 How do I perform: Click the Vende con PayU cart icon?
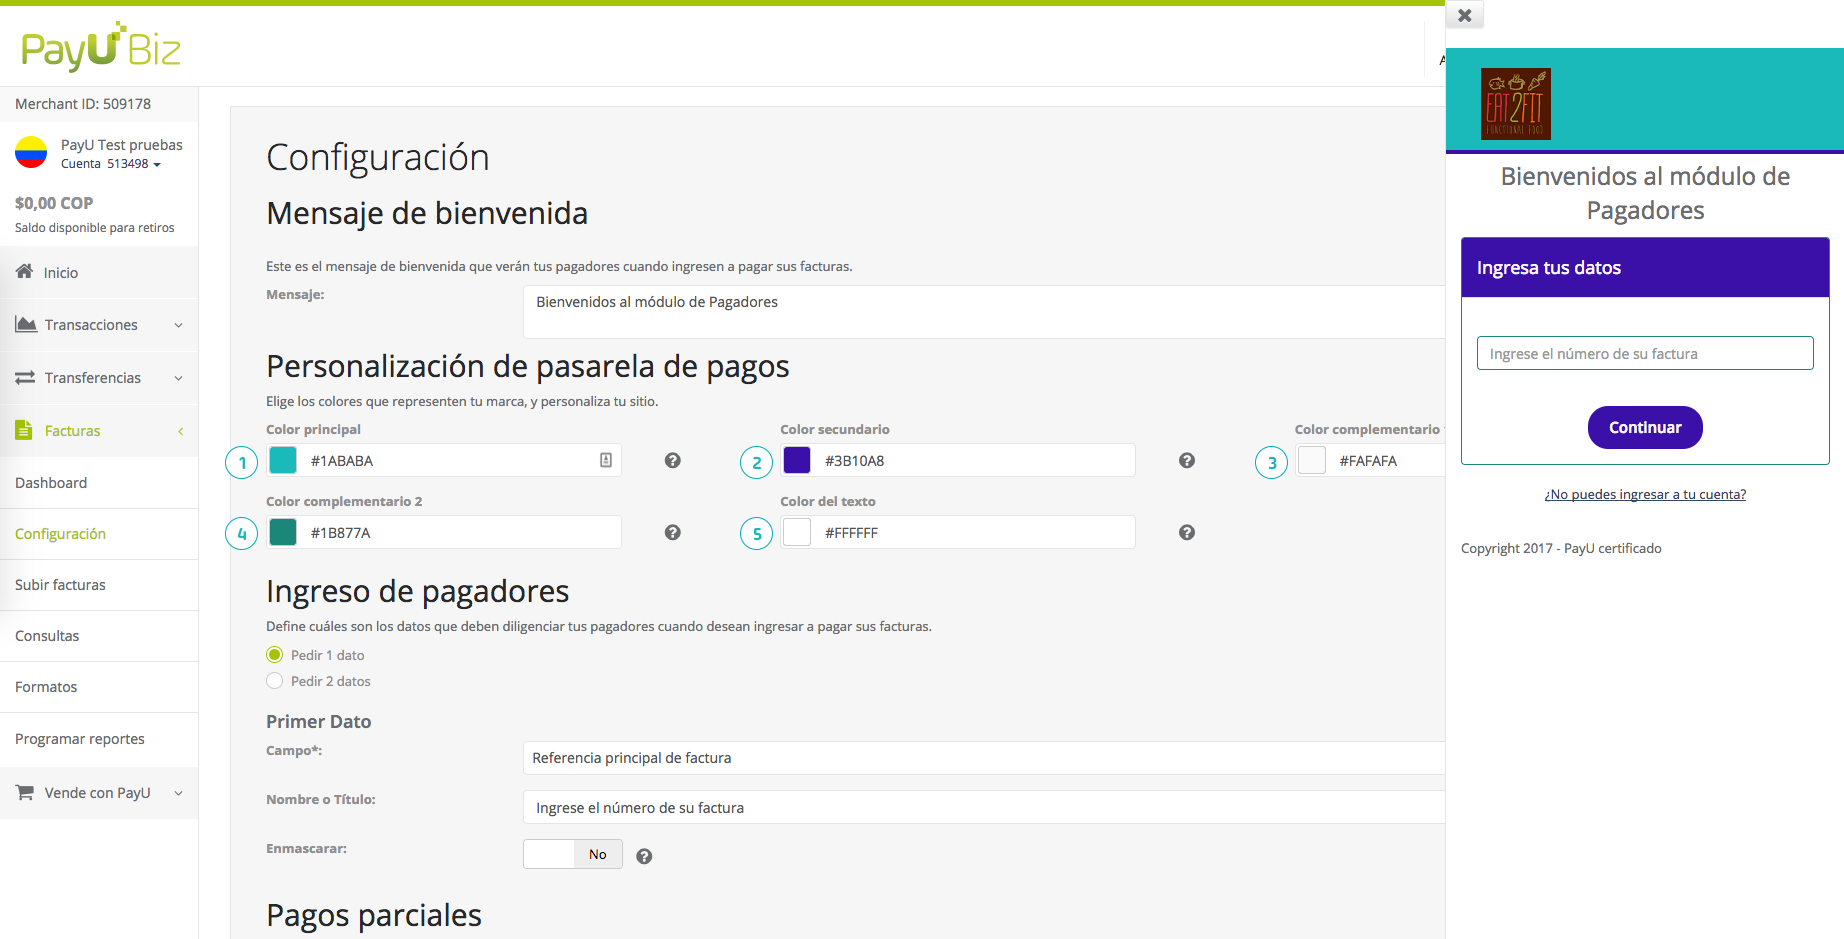coord(24,792)
